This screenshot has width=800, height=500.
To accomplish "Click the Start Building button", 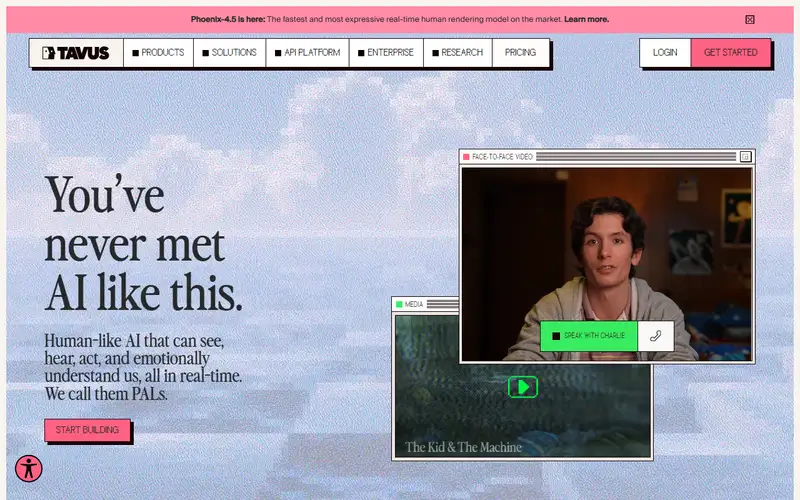I will point(87,430).
